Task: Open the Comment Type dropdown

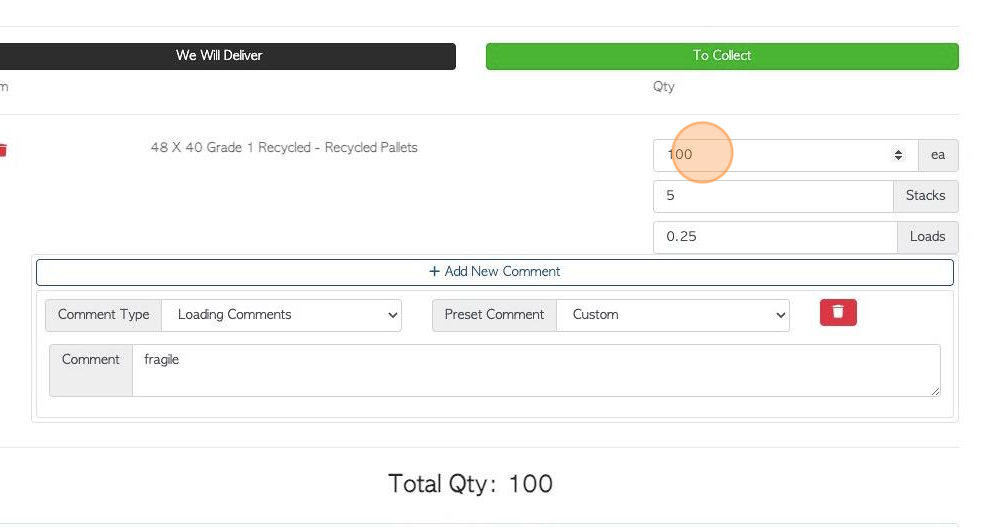Action: click(281, 315)
